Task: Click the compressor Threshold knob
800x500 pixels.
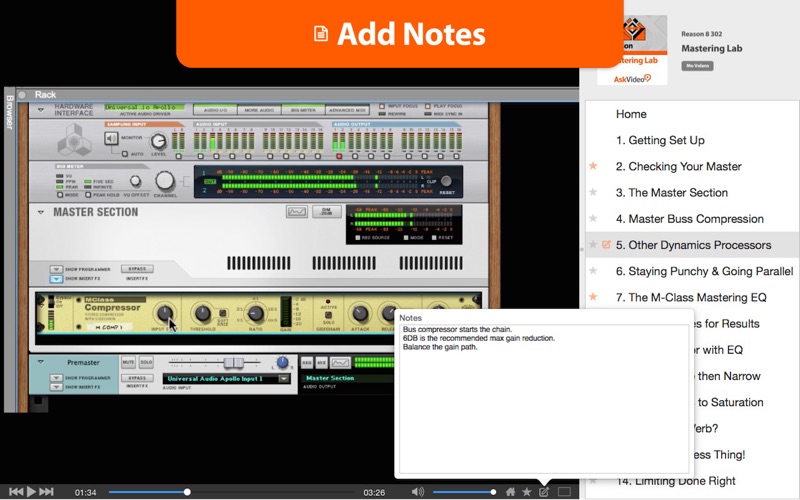Action: pos(203,313)
